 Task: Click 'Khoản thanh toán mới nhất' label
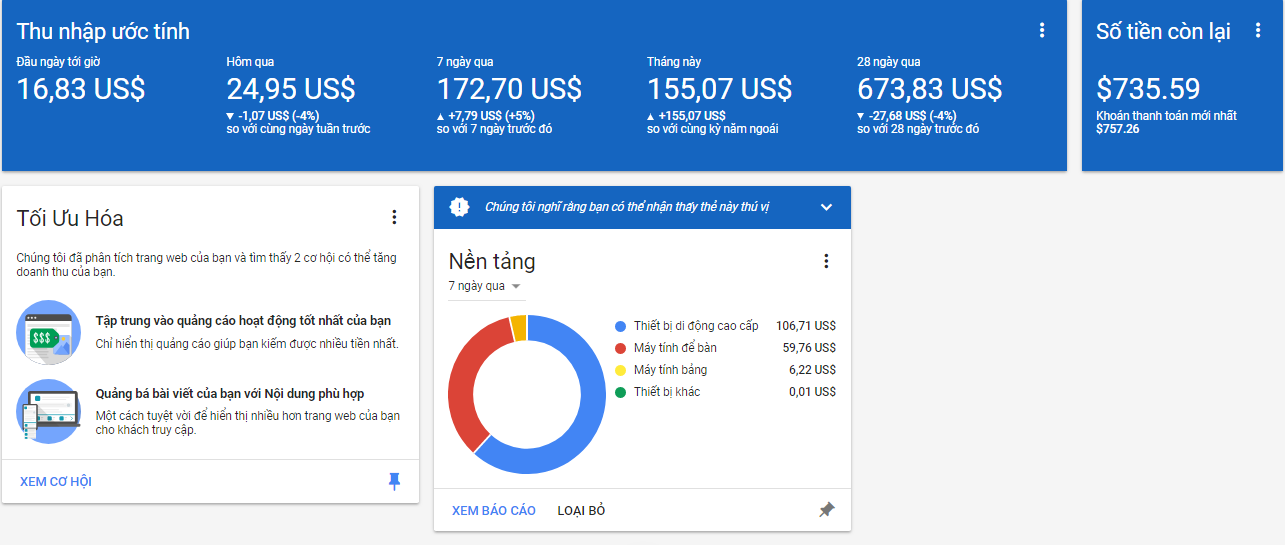[1166, 116]
